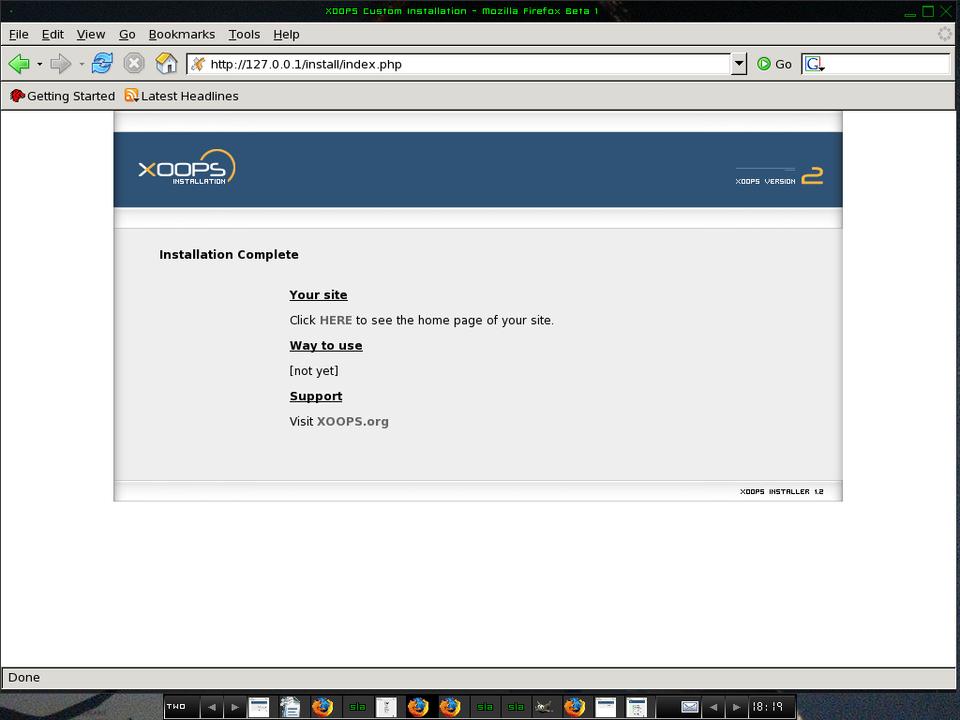The image size is (960, 720).
Task: Click the Stop loading button
Action: point(134,64)
